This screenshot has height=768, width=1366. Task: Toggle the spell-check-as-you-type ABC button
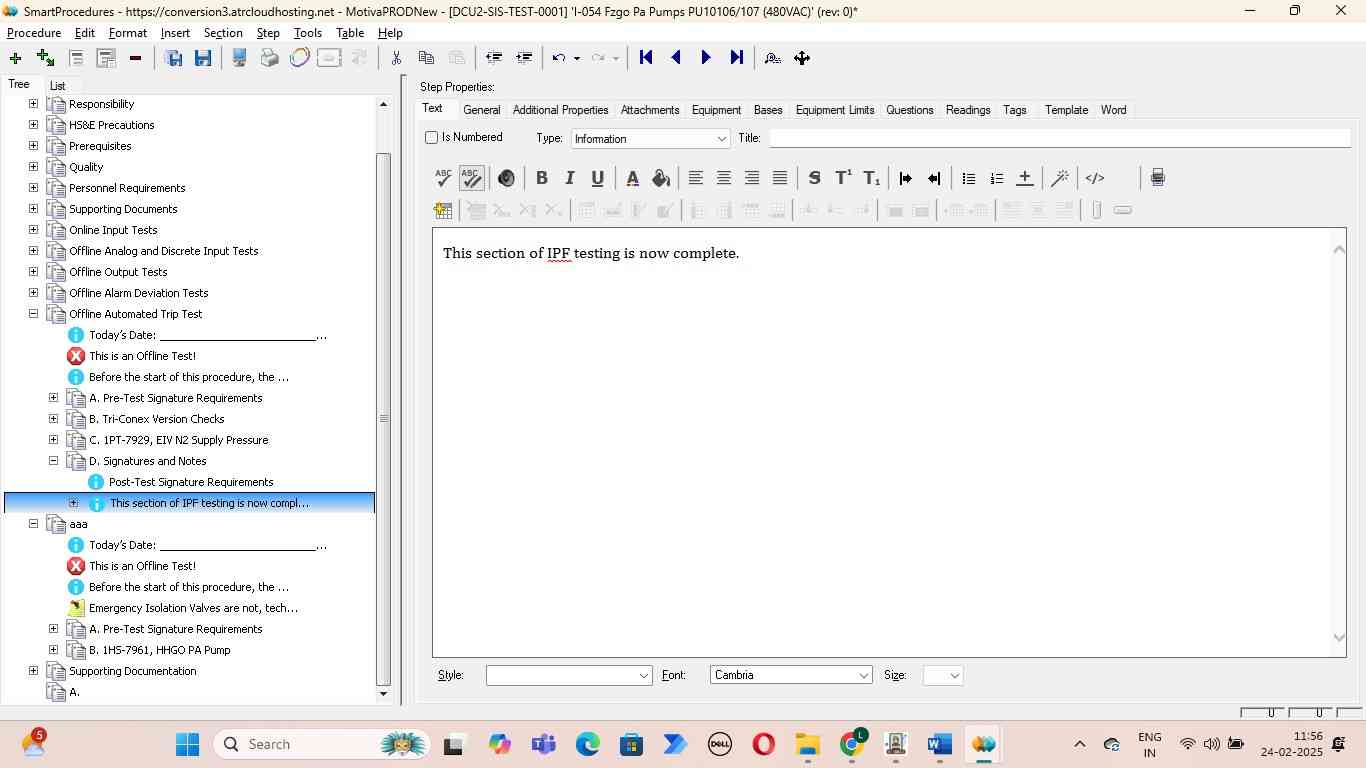pyautogui.click(x=472, y=178)
